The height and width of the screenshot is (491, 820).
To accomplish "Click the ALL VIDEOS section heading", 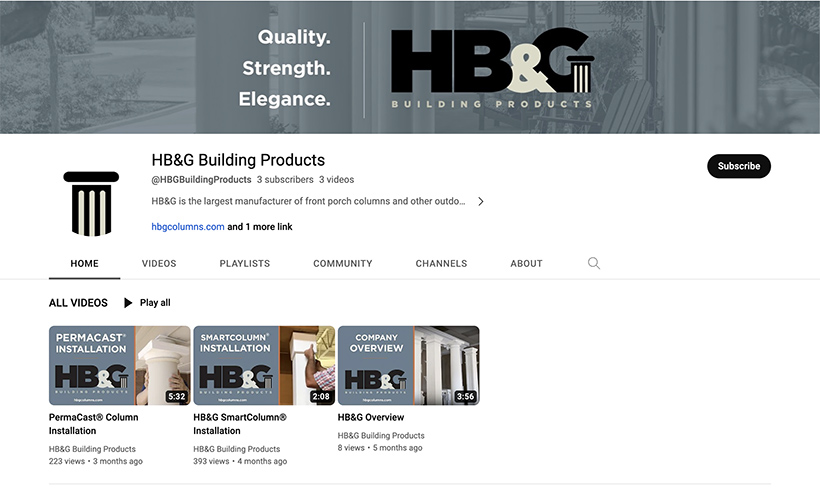I will (78, 303).
